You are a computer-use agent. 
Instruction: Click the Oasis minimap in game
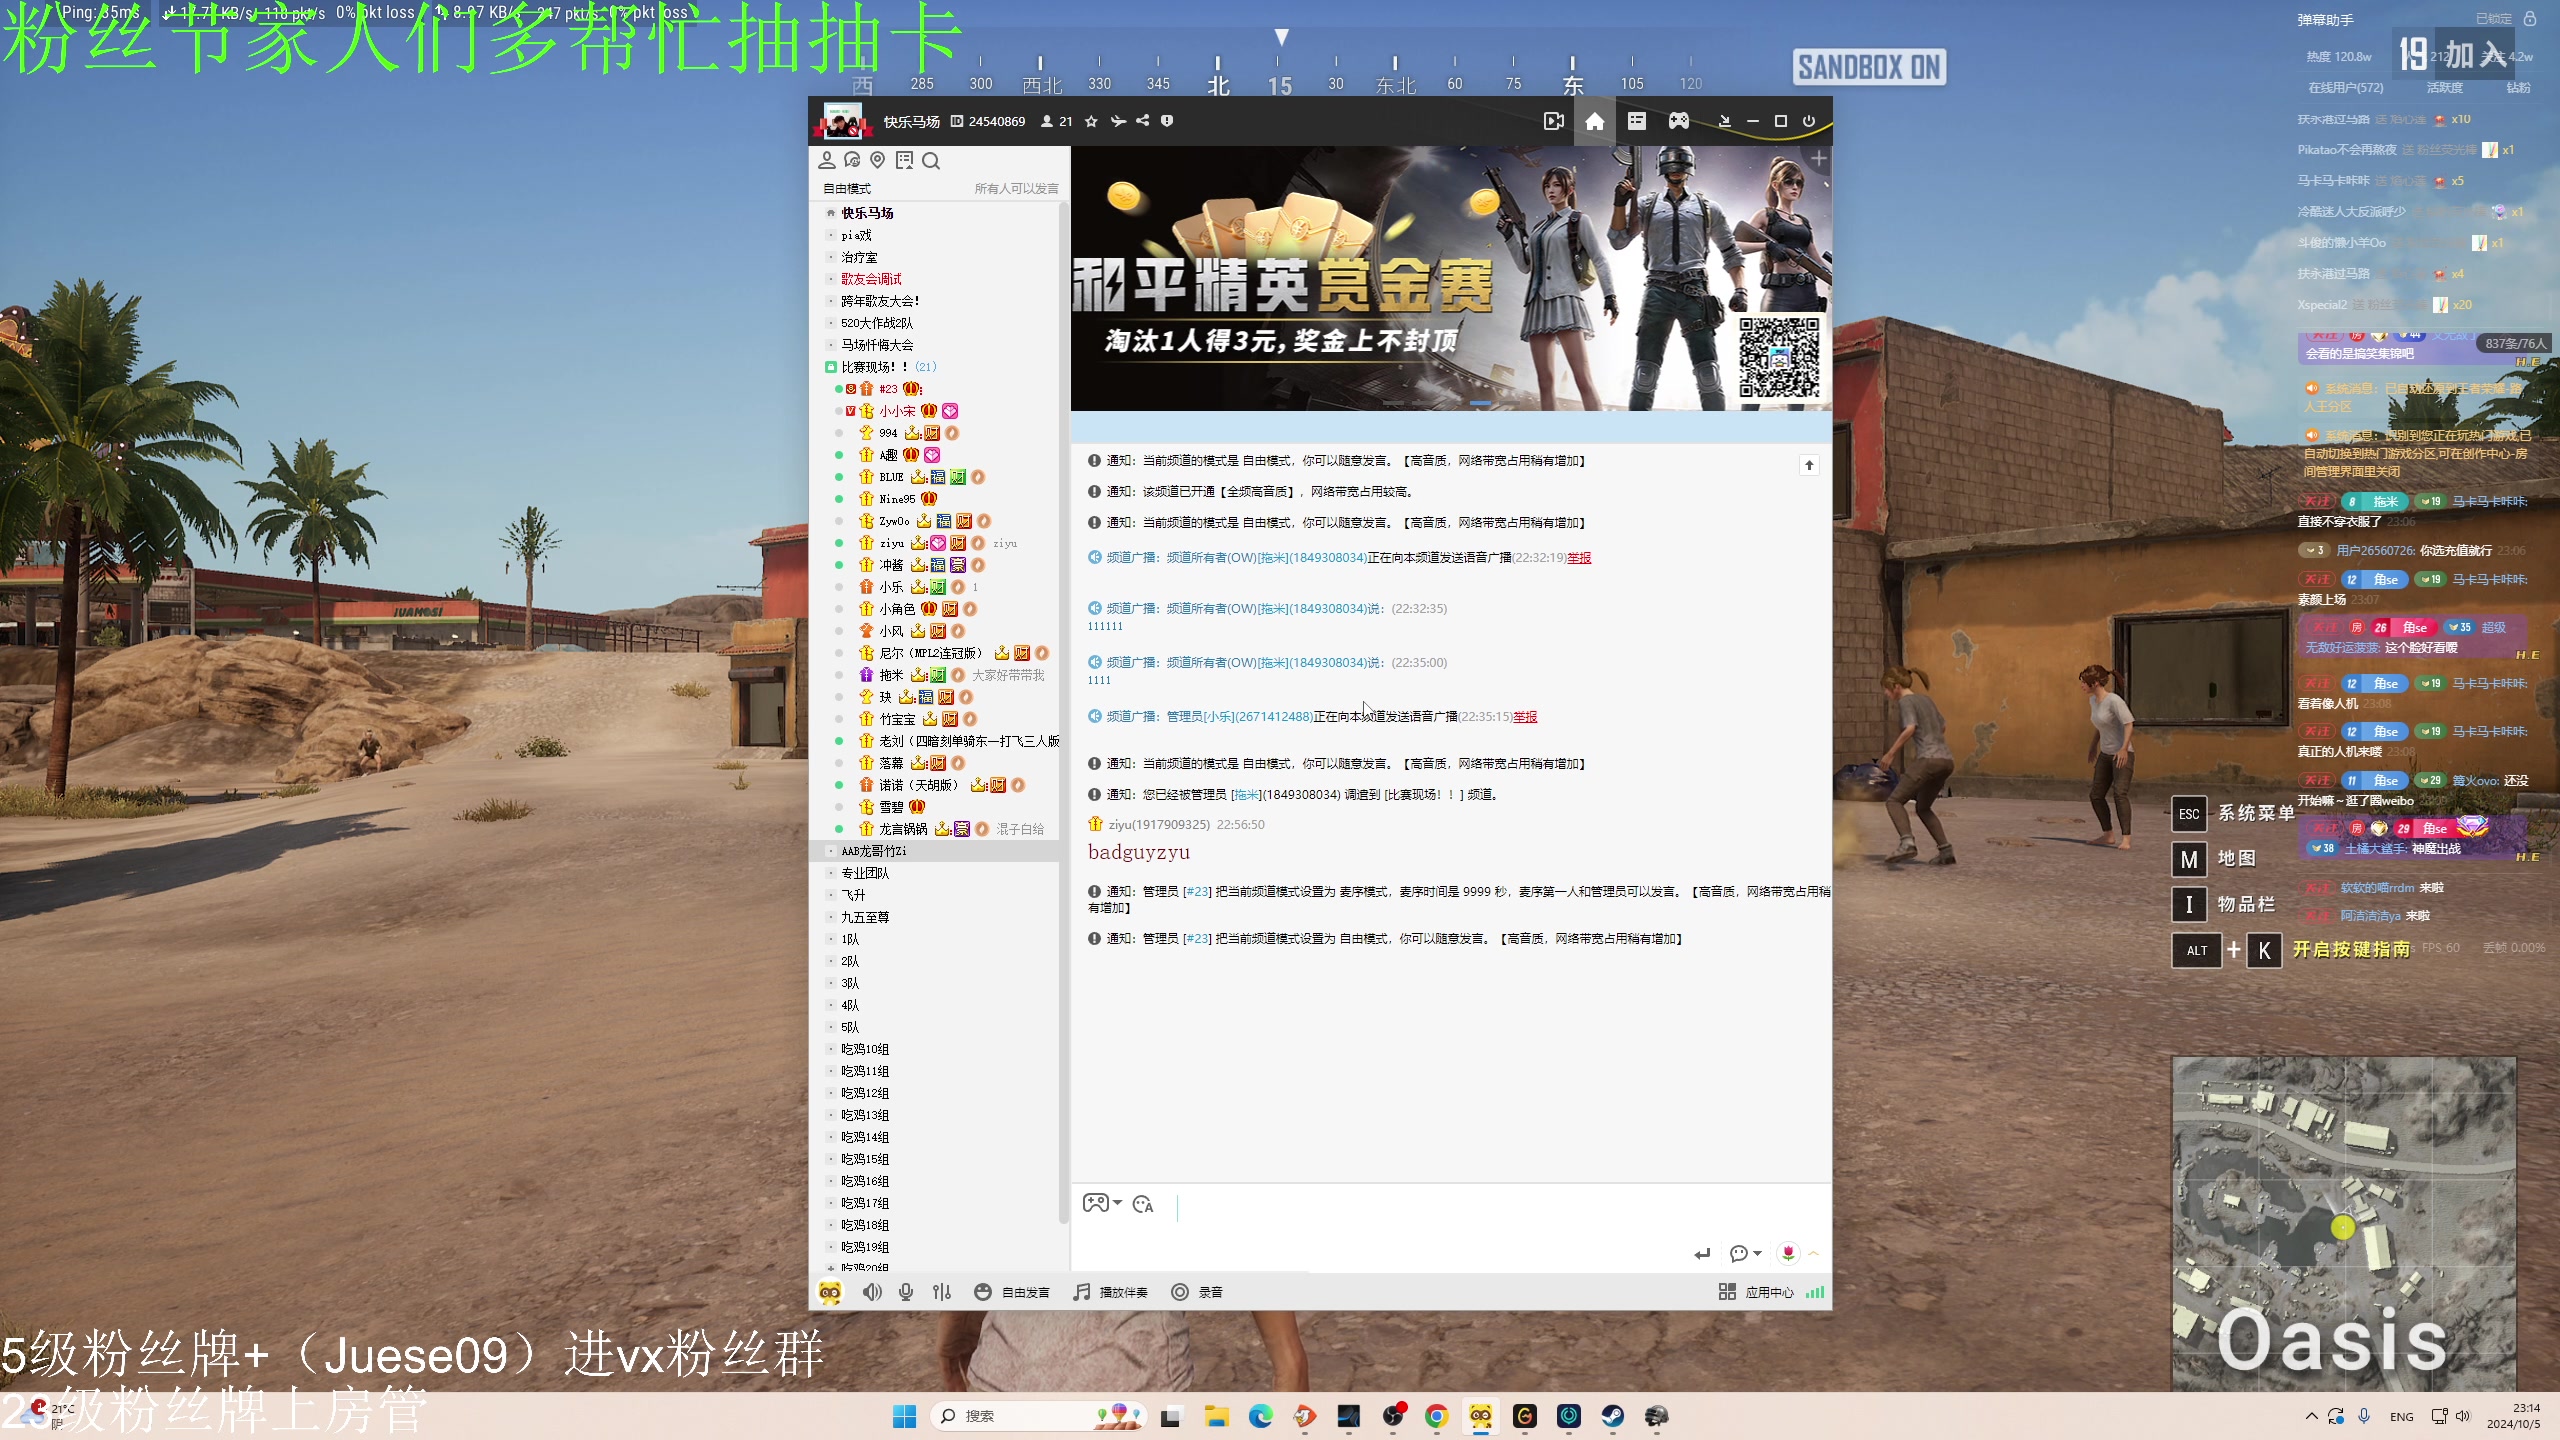point(2343,1222)
